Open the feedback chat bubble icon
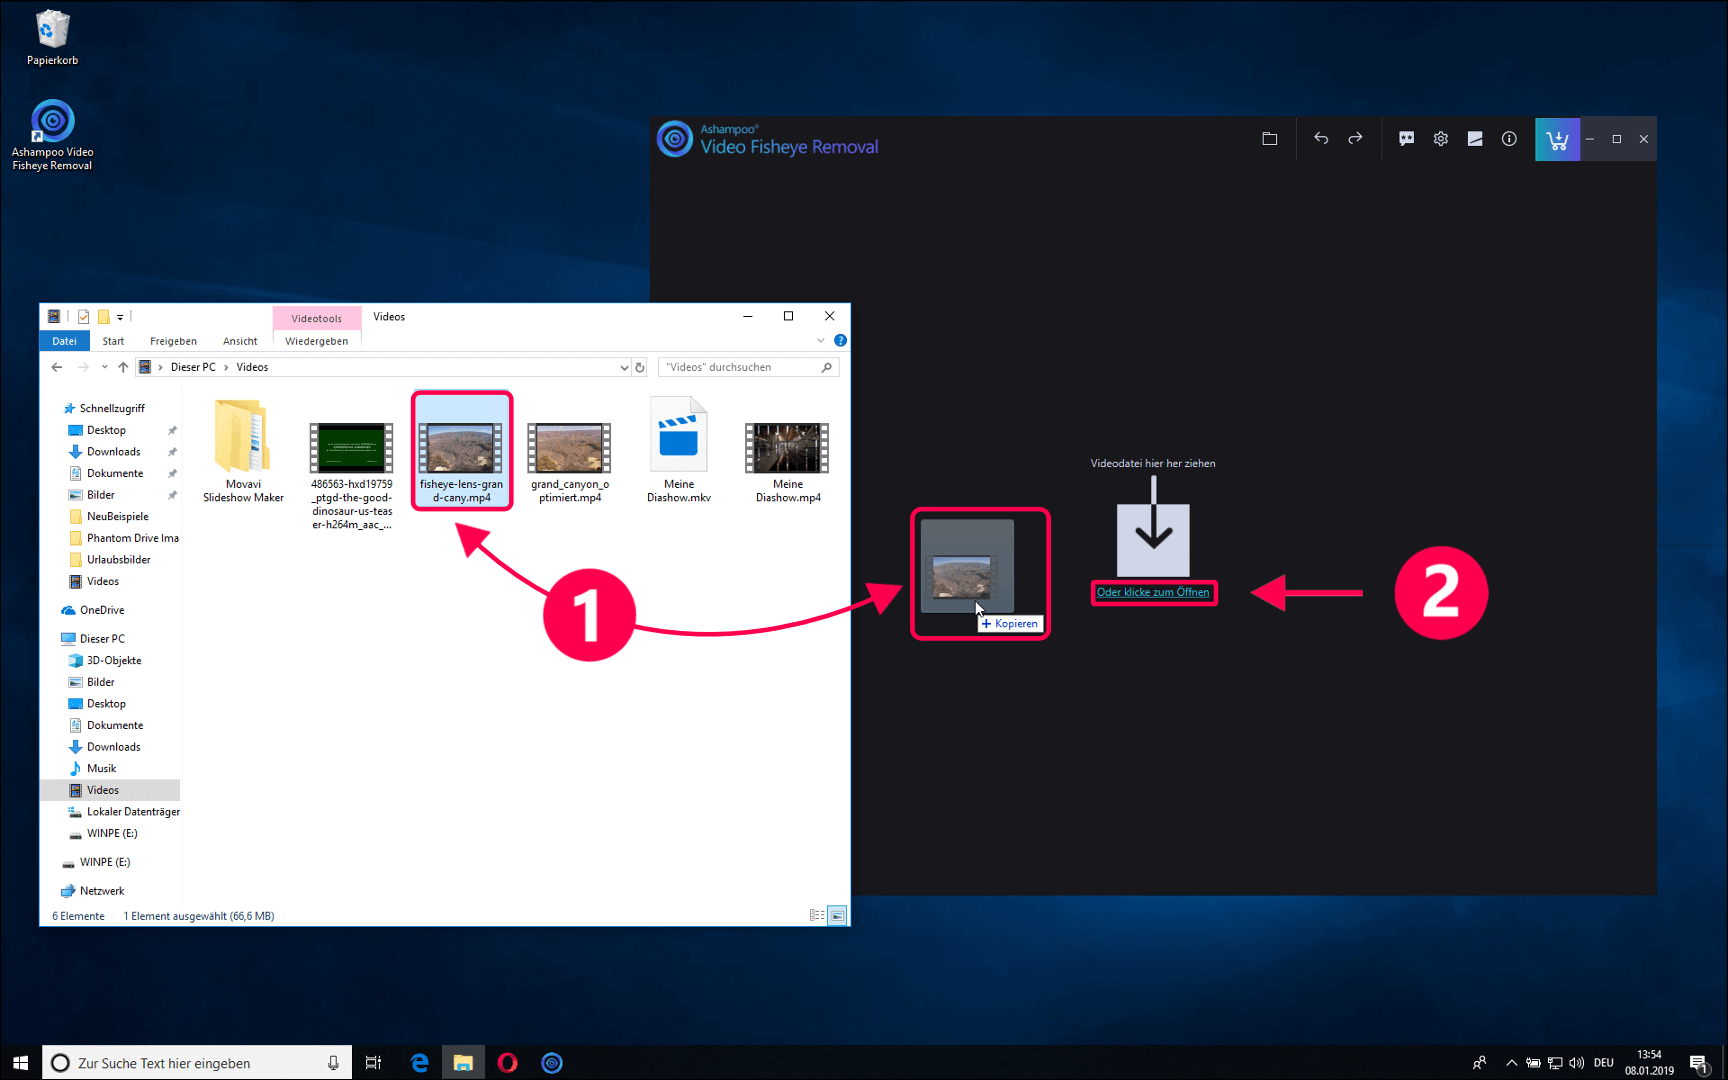 click(1406, 139)
